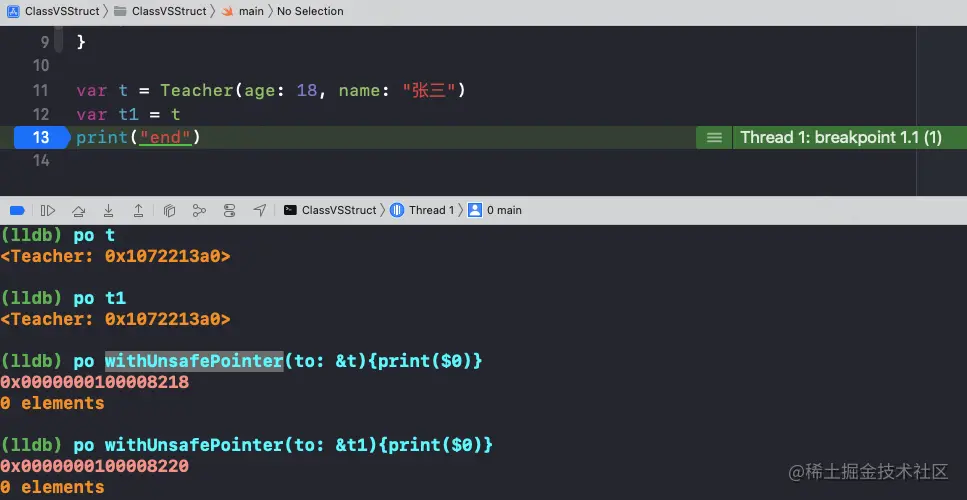Open ClassVSStruct folder in jump bar
The height and width of the screenshot is (500, 967).
160,11
